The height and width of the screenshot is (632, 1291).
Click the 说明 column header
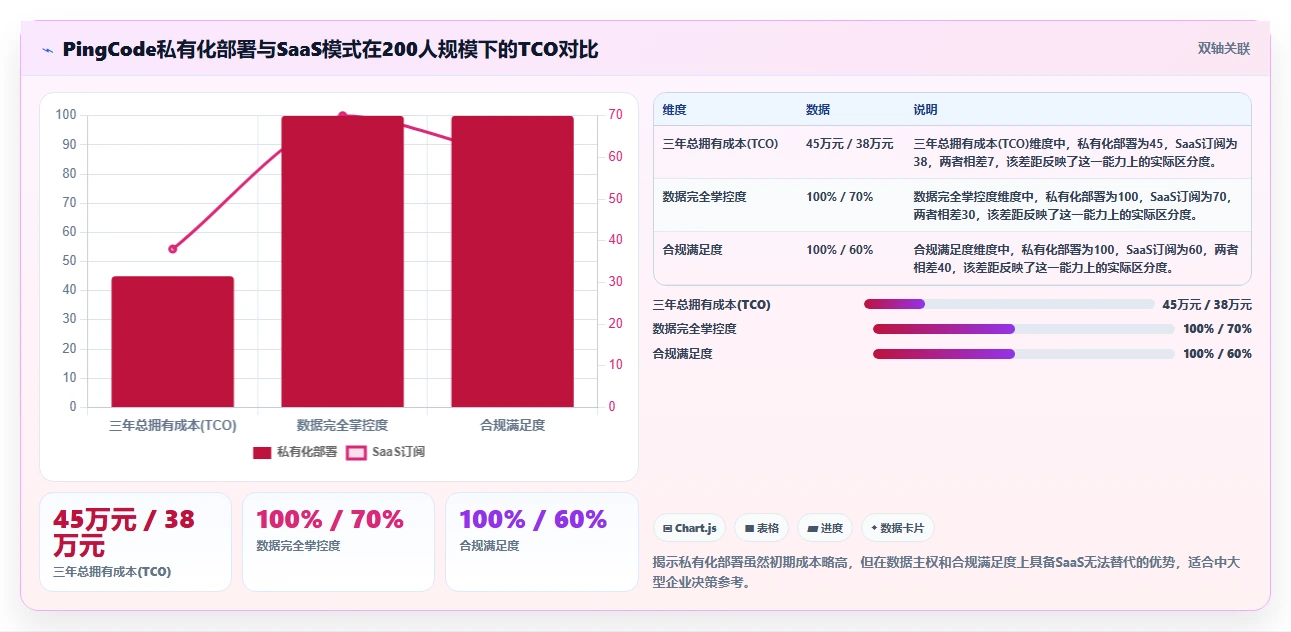pyautogui.click(x=925, y=110)
